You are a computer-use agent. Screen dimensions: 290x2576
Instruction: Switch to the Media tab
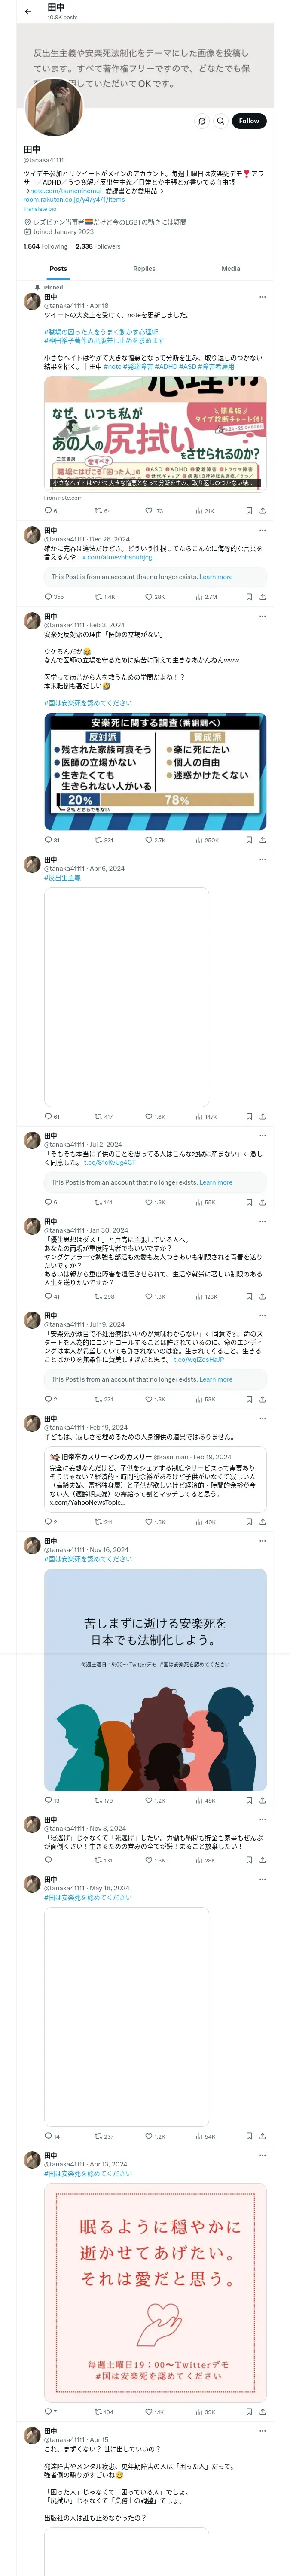230,268
